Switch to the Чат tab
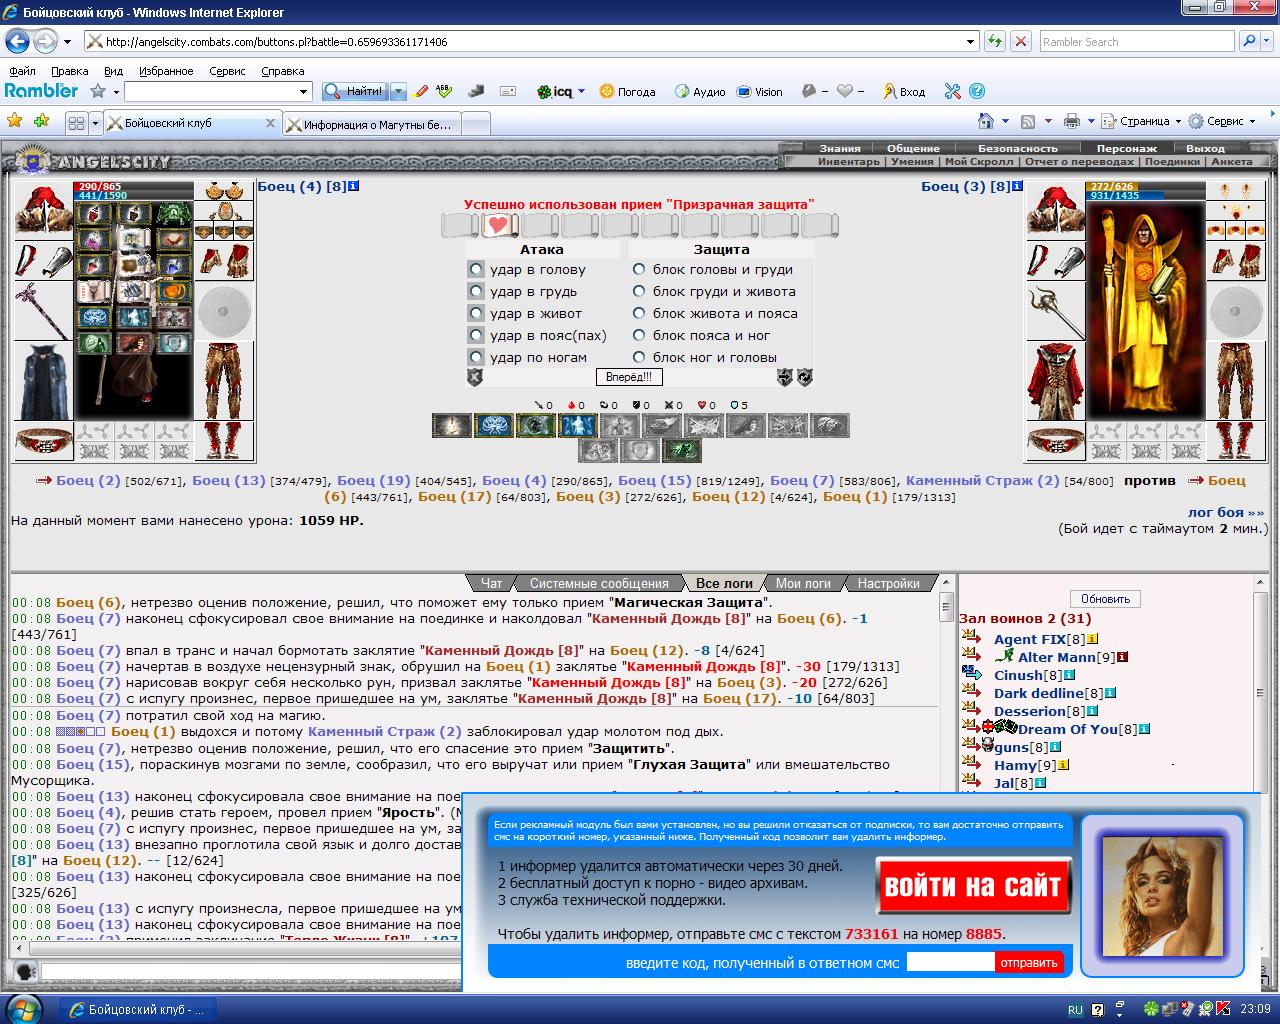 pyautogui.click(x=492, y=583)
